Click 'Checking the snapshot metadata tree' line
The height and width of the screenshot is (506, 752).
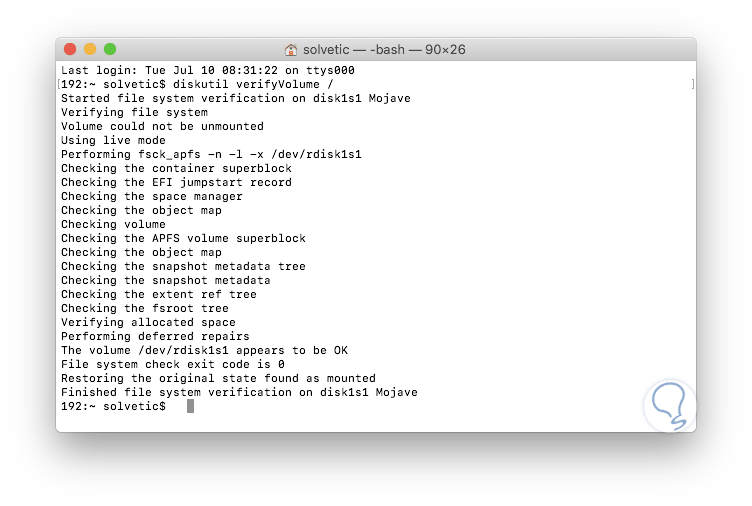tap(183, 267)
